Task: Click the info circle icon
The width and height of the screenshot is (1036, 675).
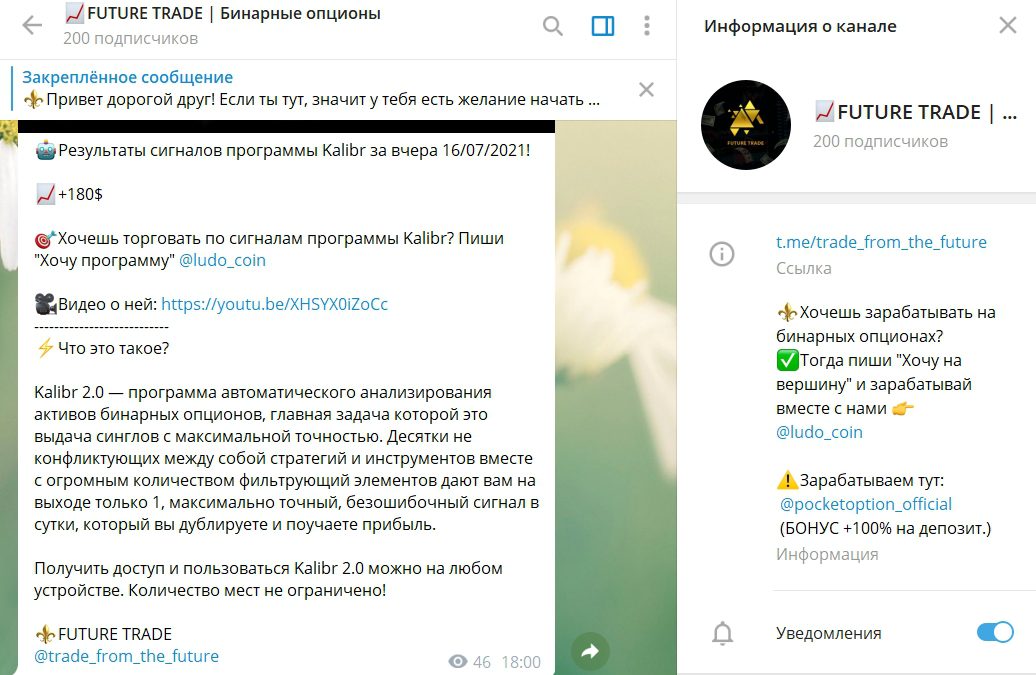Action: click(722, 254)
